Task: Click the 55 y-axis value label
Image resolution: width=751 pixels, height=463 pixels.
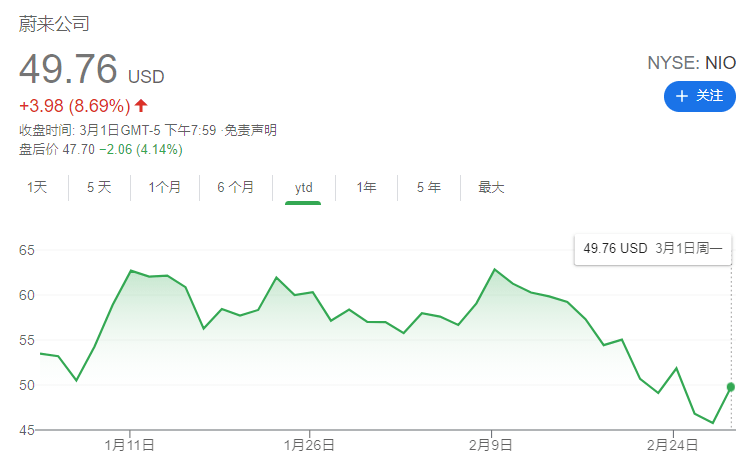Action: 27,340
